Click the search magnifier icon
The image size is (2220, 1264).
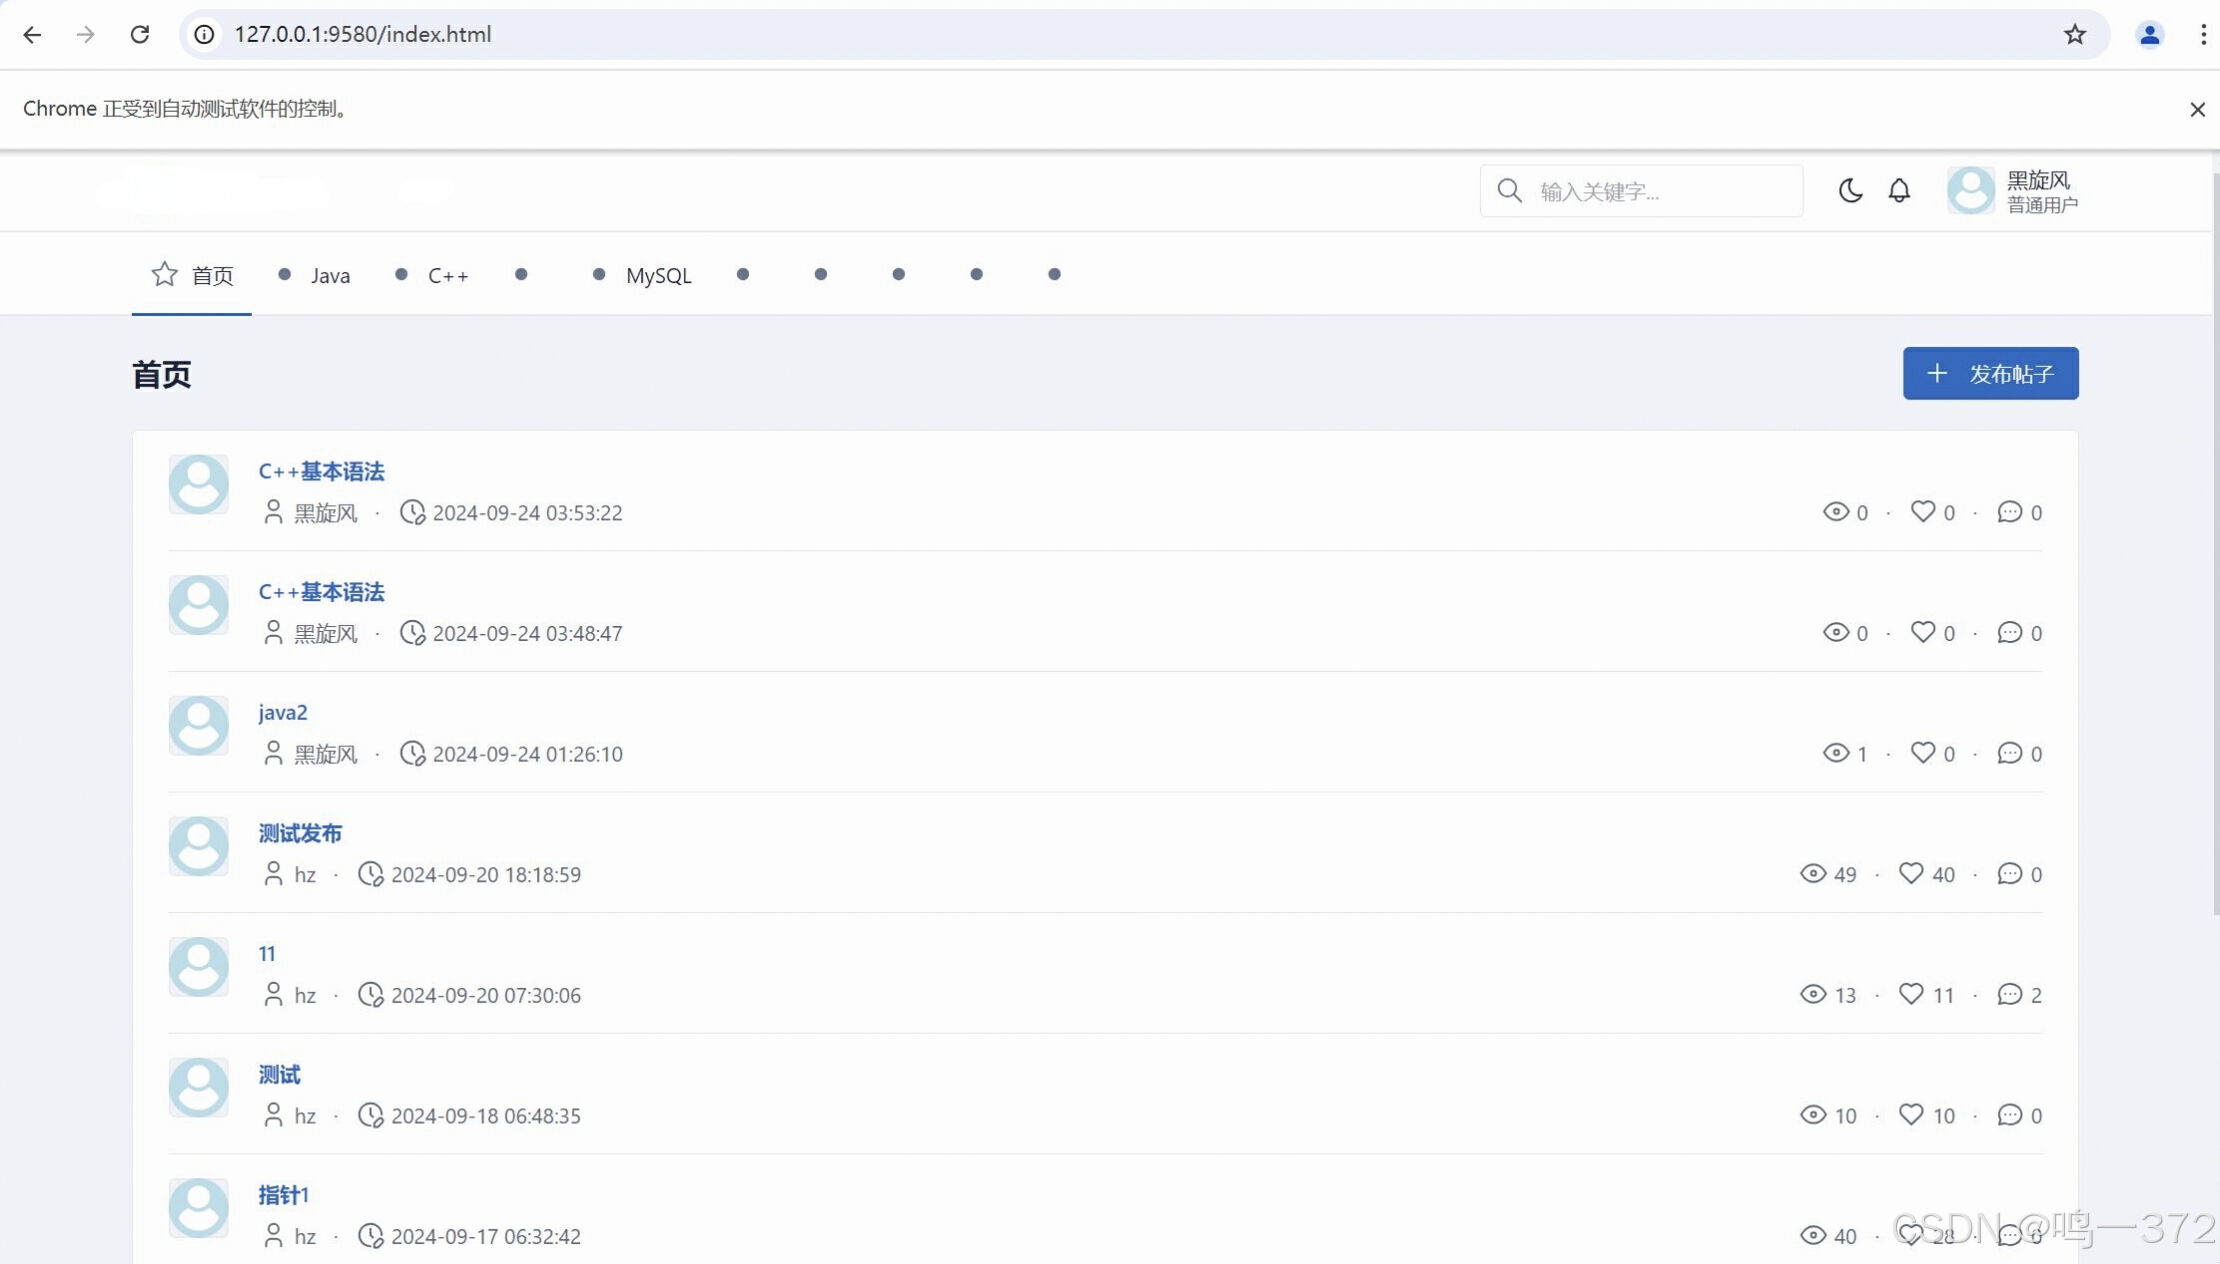(1509, 190)
